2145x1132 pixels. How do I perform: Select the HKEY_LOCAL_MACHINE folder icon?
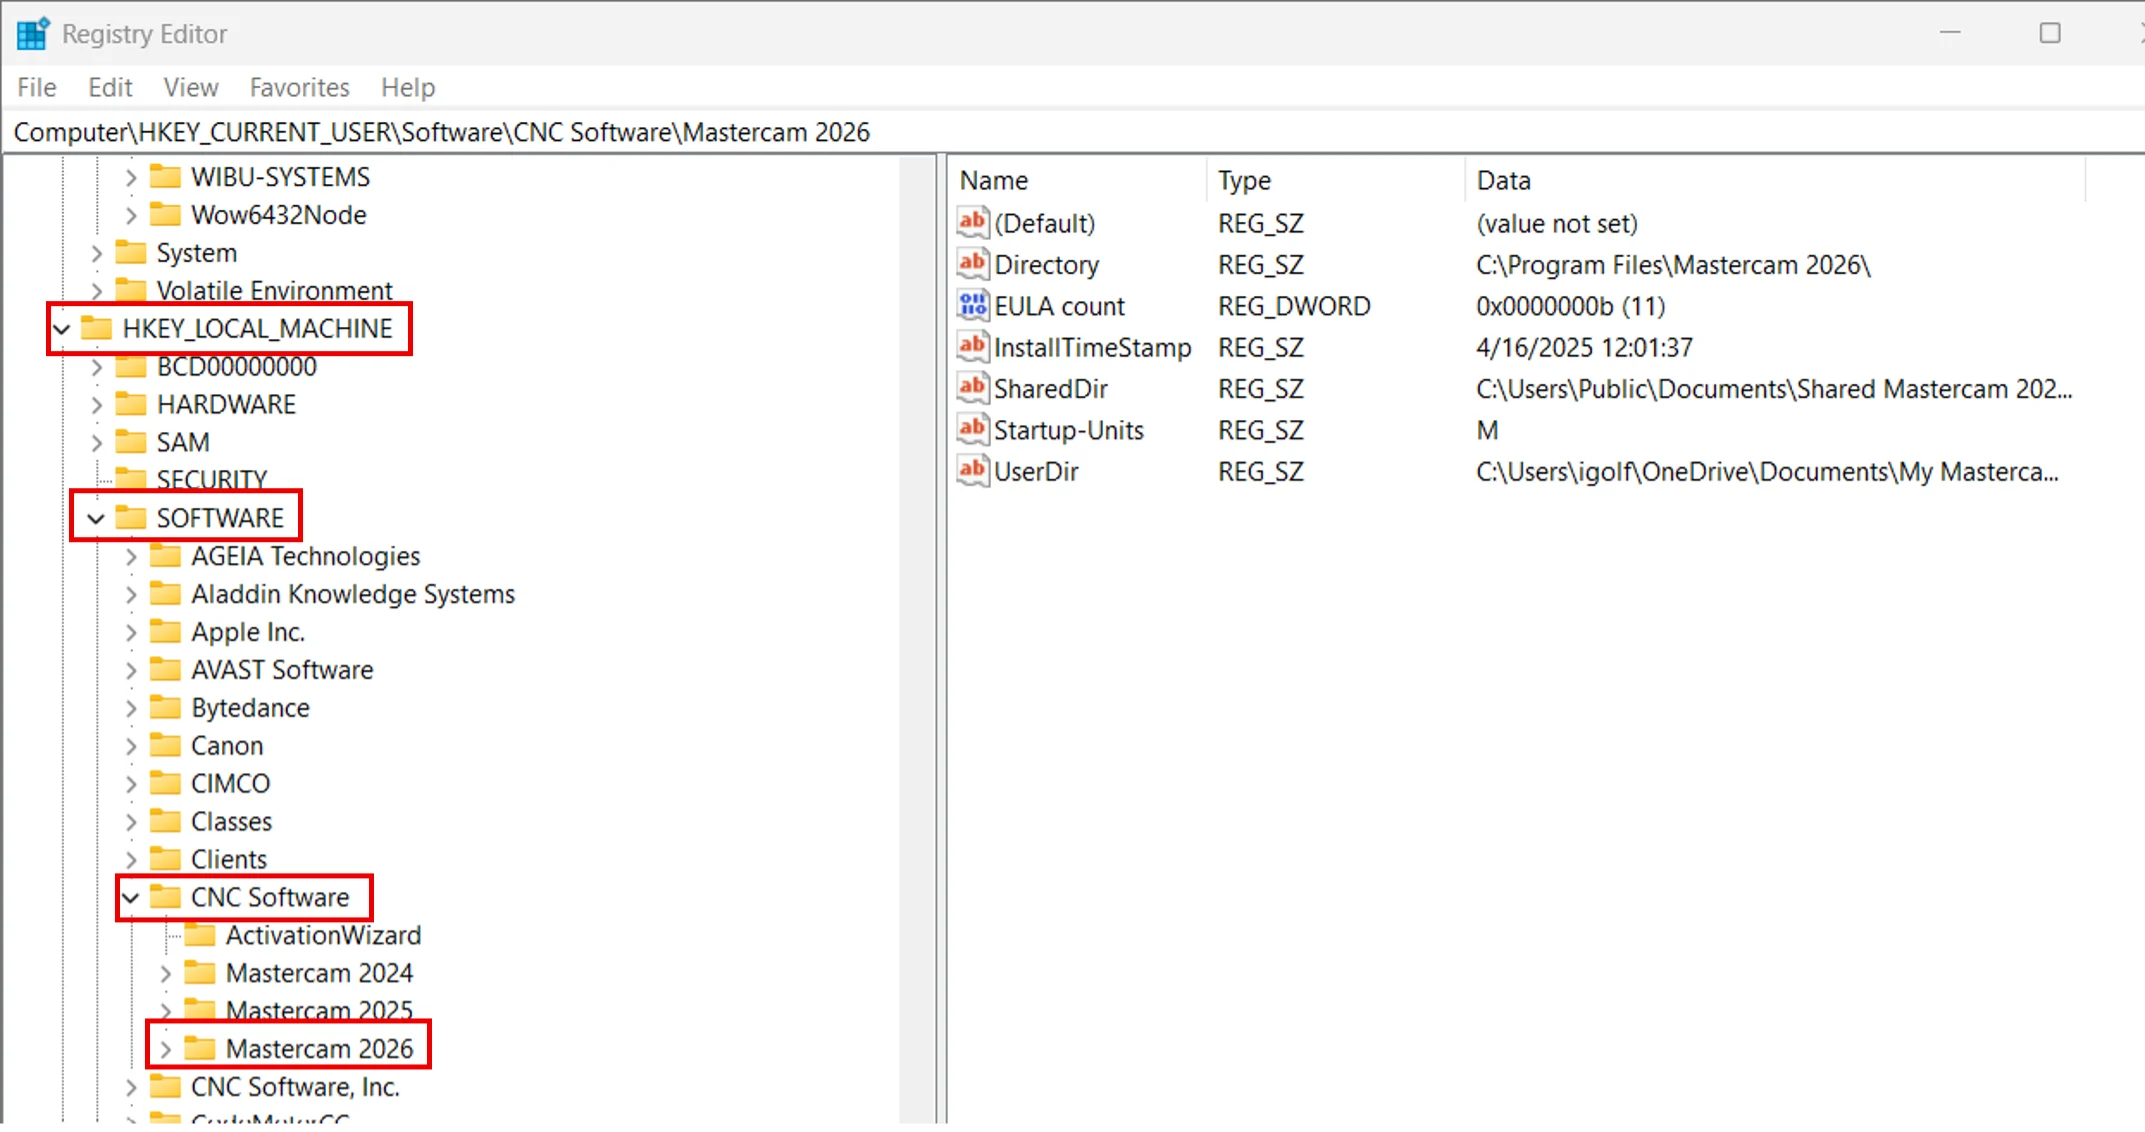[96, 328]
